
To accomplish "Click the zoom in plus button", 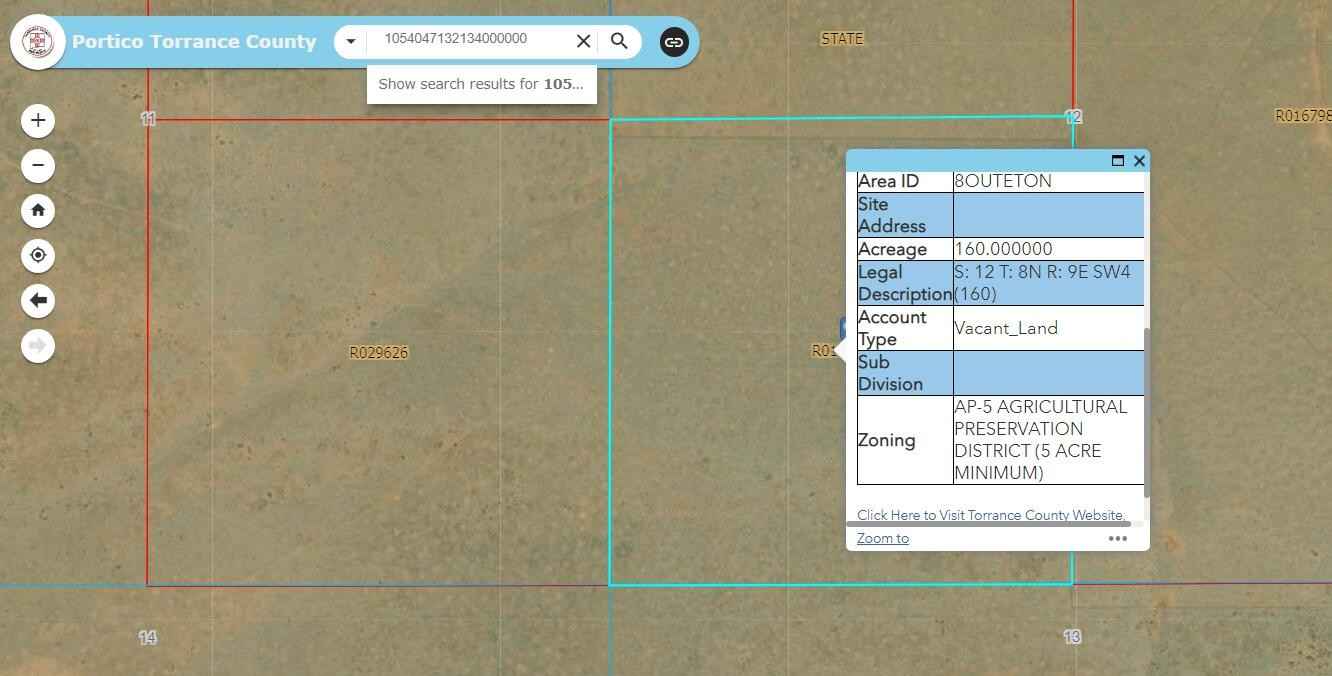I will pos(38,120).
